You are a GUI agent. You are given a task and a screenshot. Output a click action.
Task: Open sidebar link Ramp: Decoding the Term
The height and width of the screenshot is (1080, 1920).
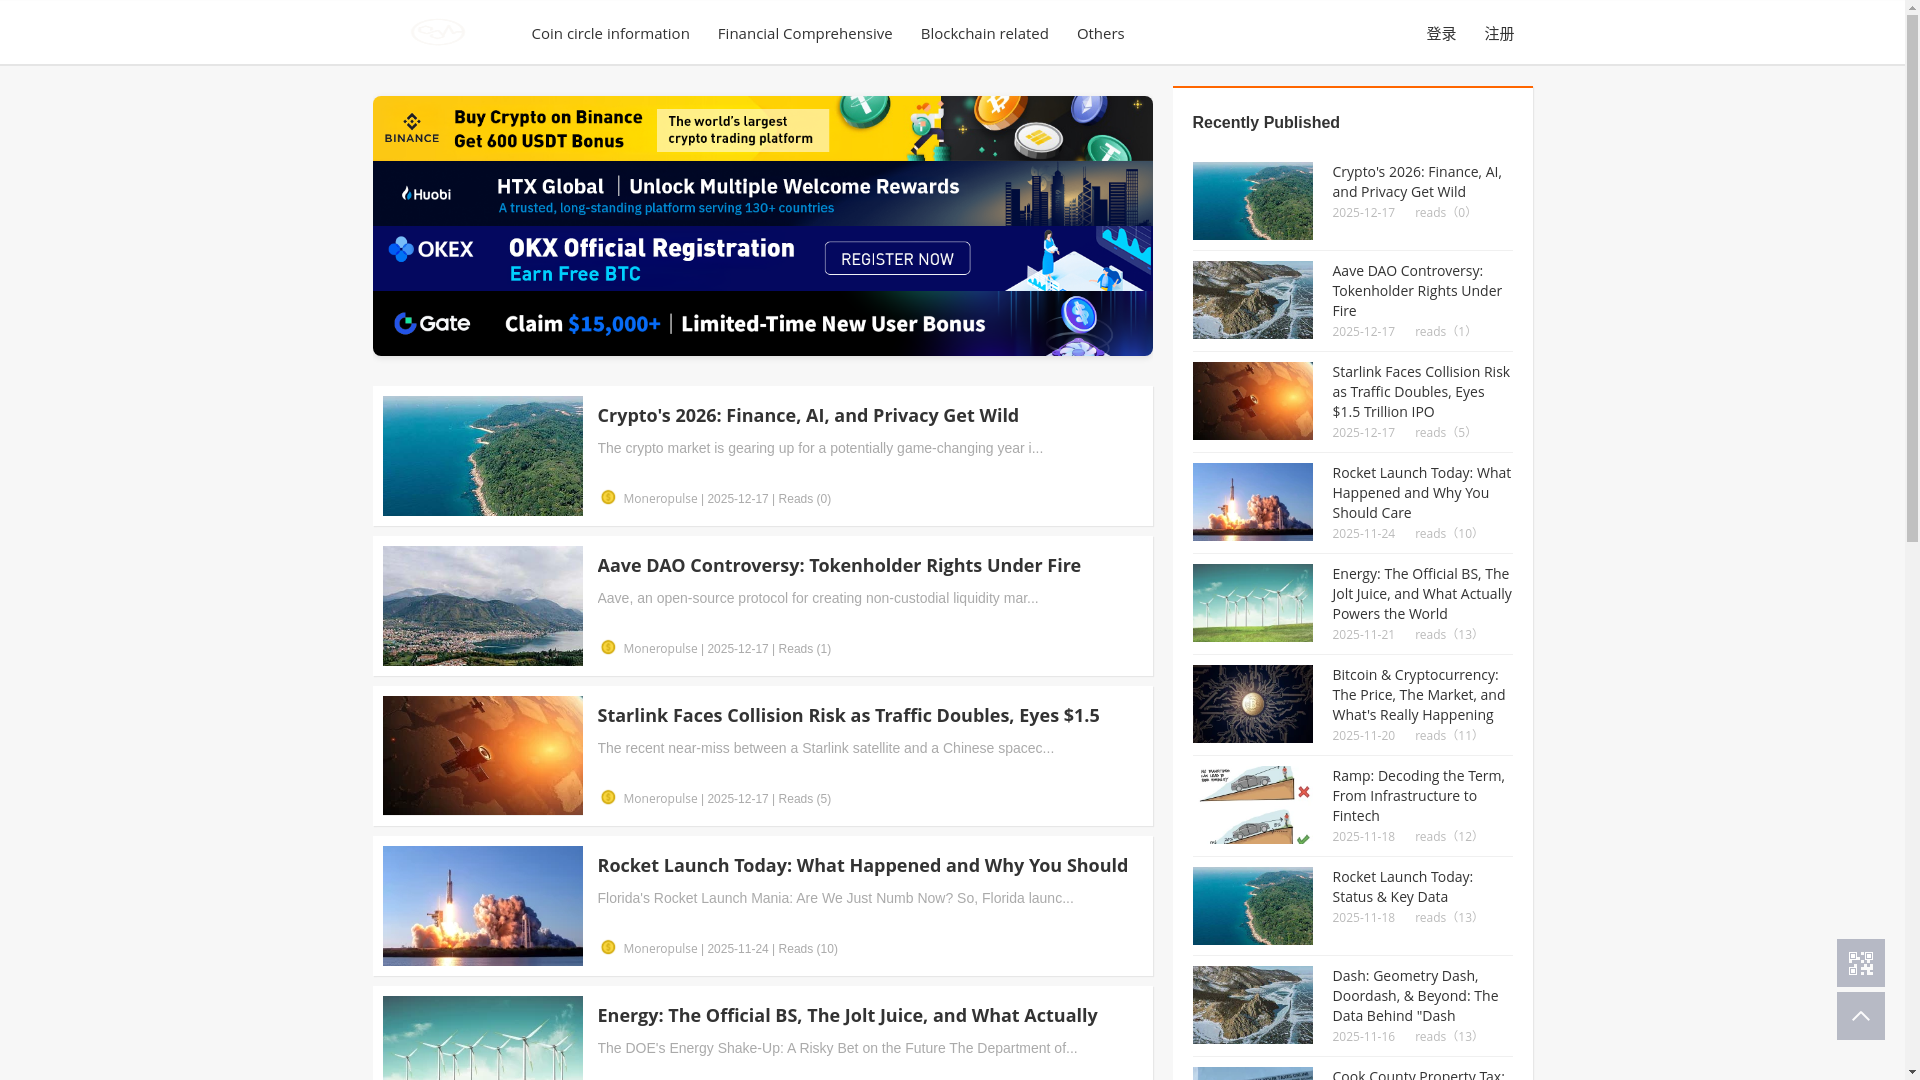point(1418,795)
